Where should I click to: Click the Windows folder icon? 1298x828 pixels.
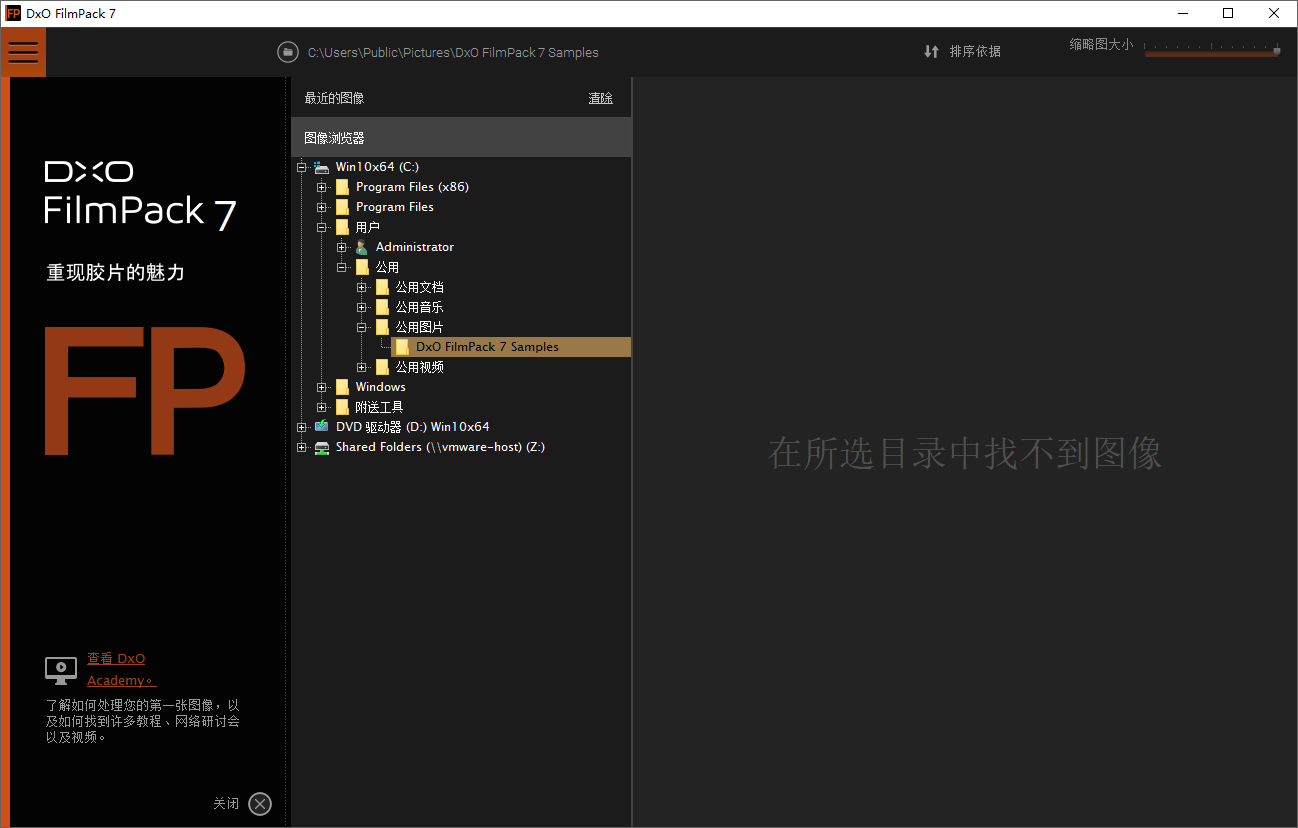point(342,387)
